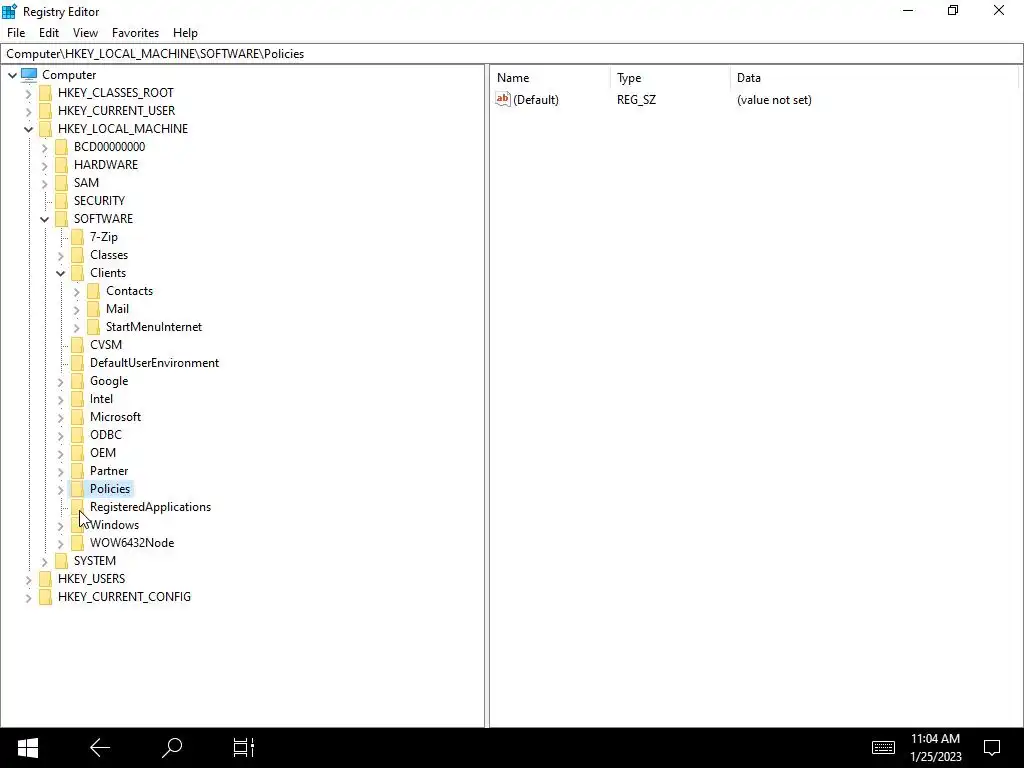Select the Microsoft key label
The height and width of the screenshot is (768, 1024).
click(x=115, y=417)
